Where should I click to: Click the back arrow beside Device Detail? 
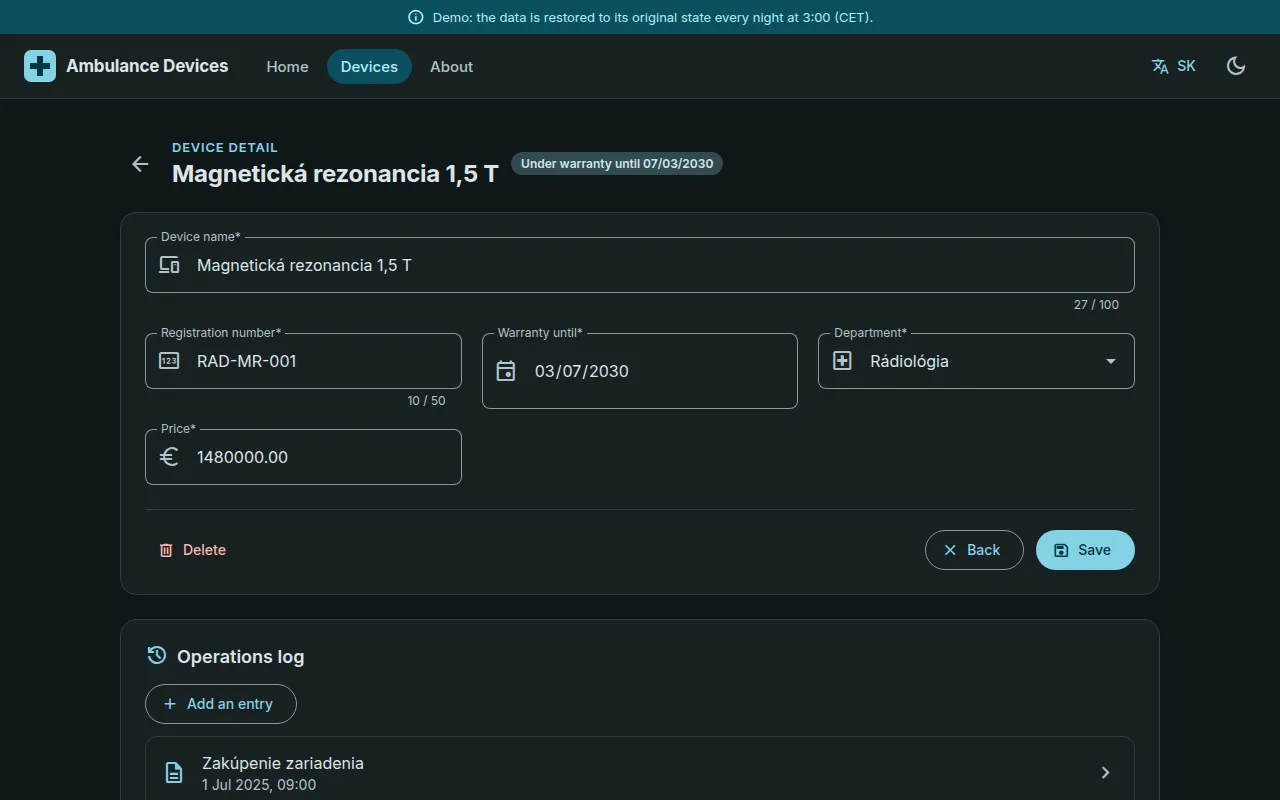click(140, 164)
